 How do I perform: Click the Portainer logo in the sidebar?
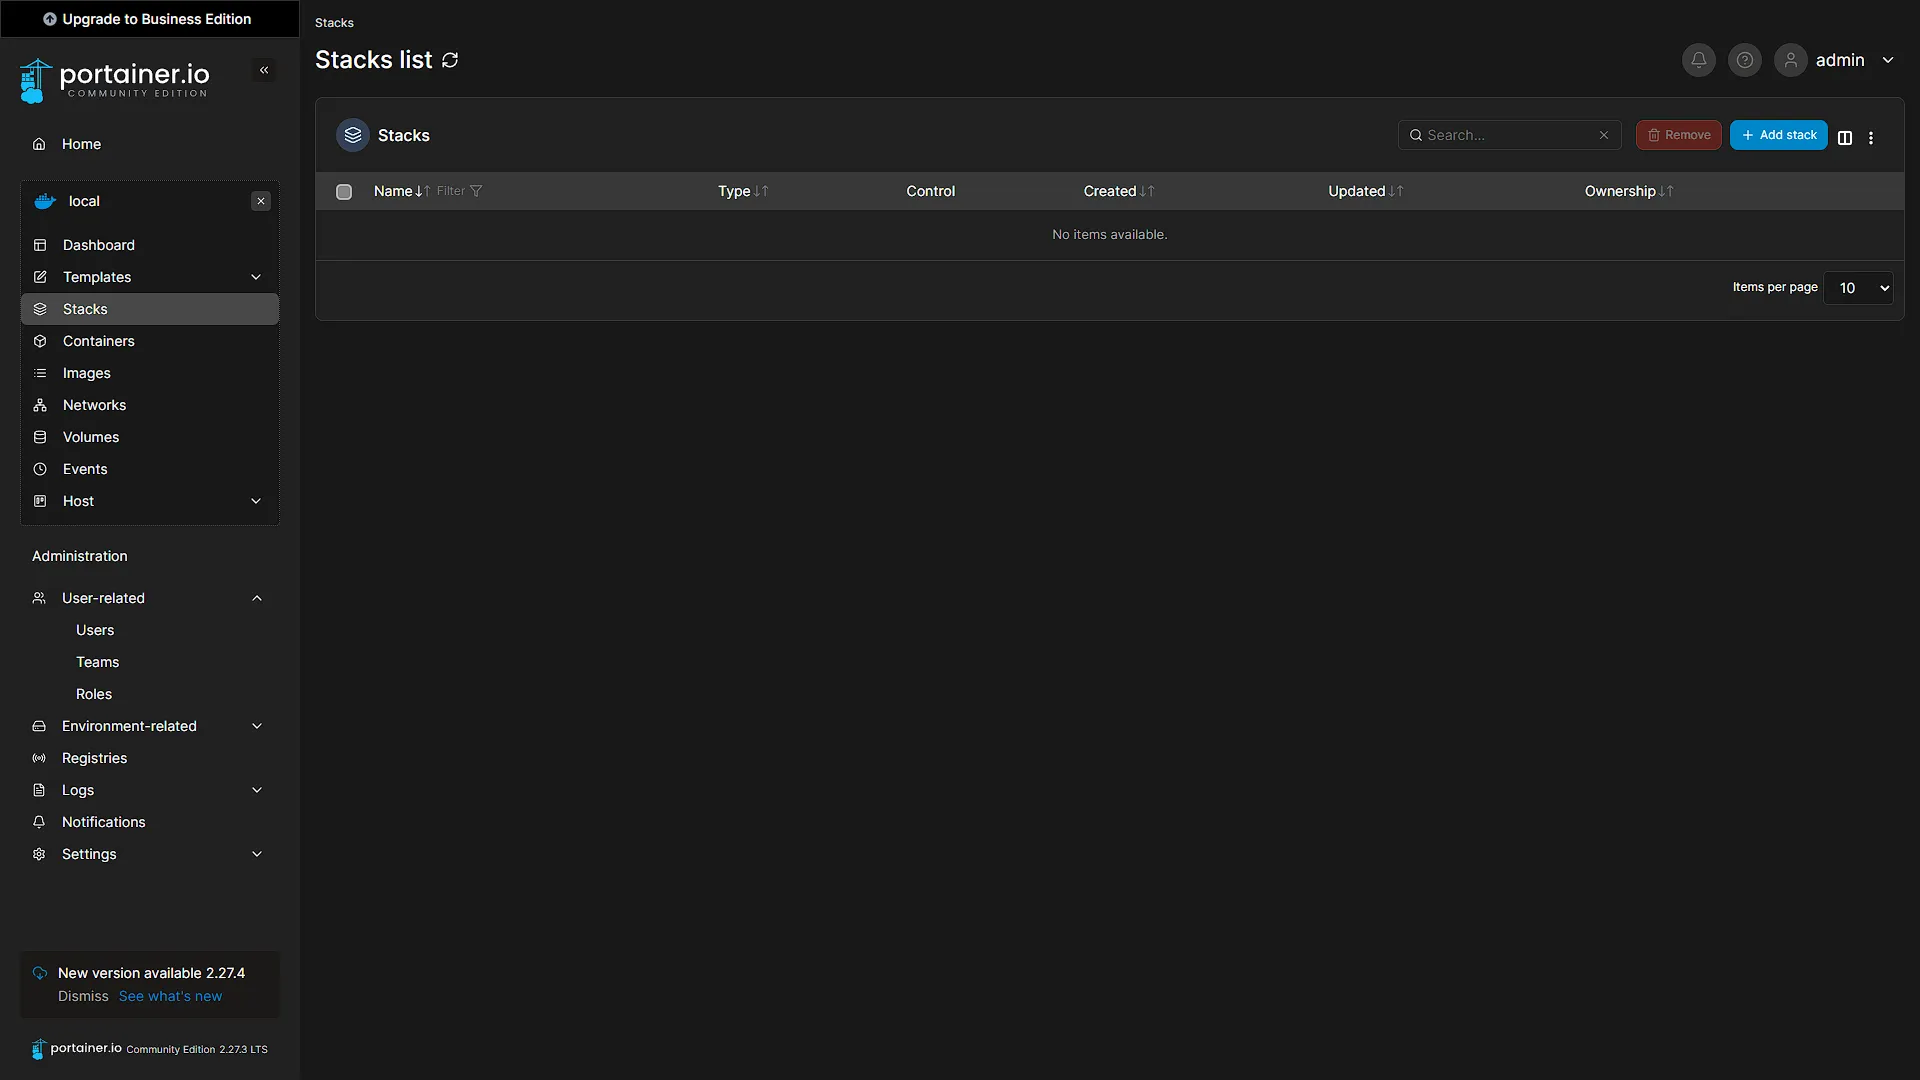click(x=114, y=80)
